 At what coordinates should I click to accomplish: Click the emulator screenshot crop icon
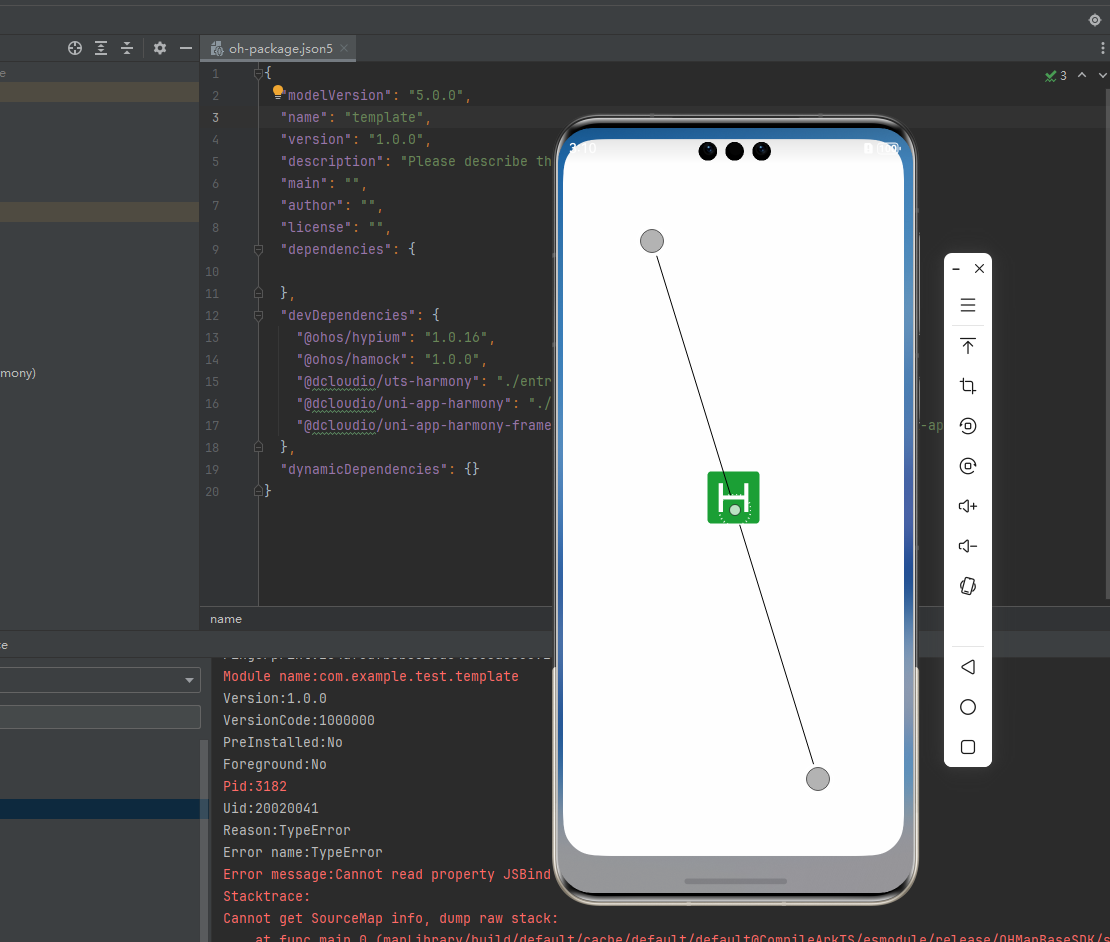tap(968, 386)
